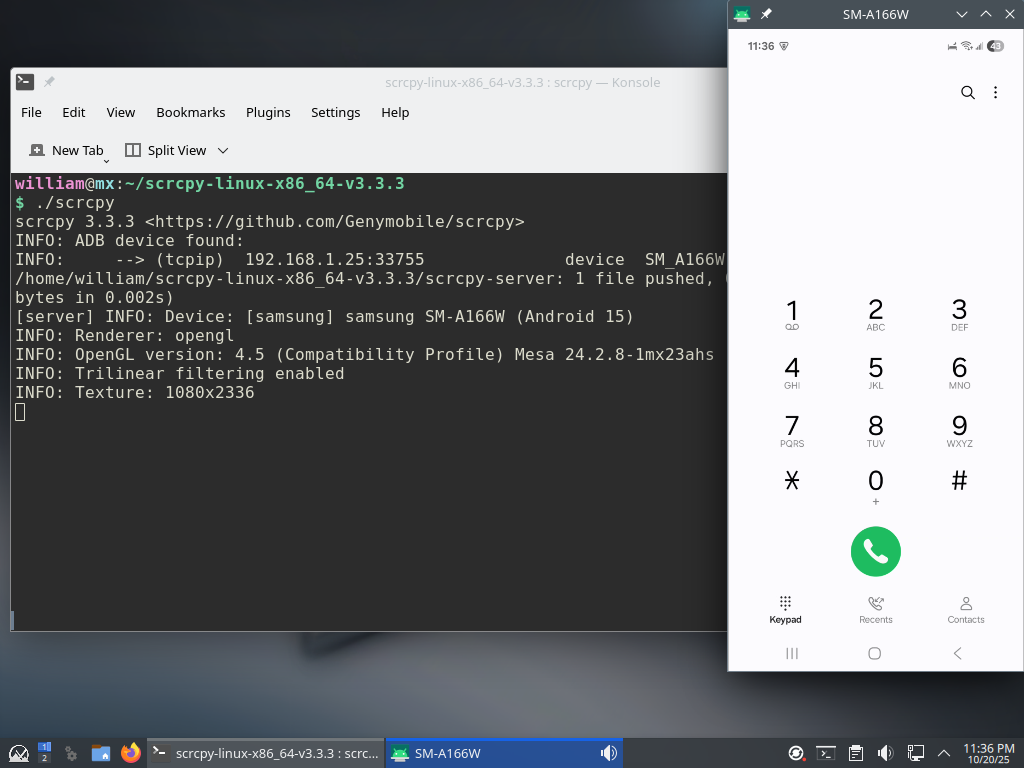The image size is (1024, 768).
Task: Open the Bookmarks menu
Action: pyautogui.click(x=190, y=112)
